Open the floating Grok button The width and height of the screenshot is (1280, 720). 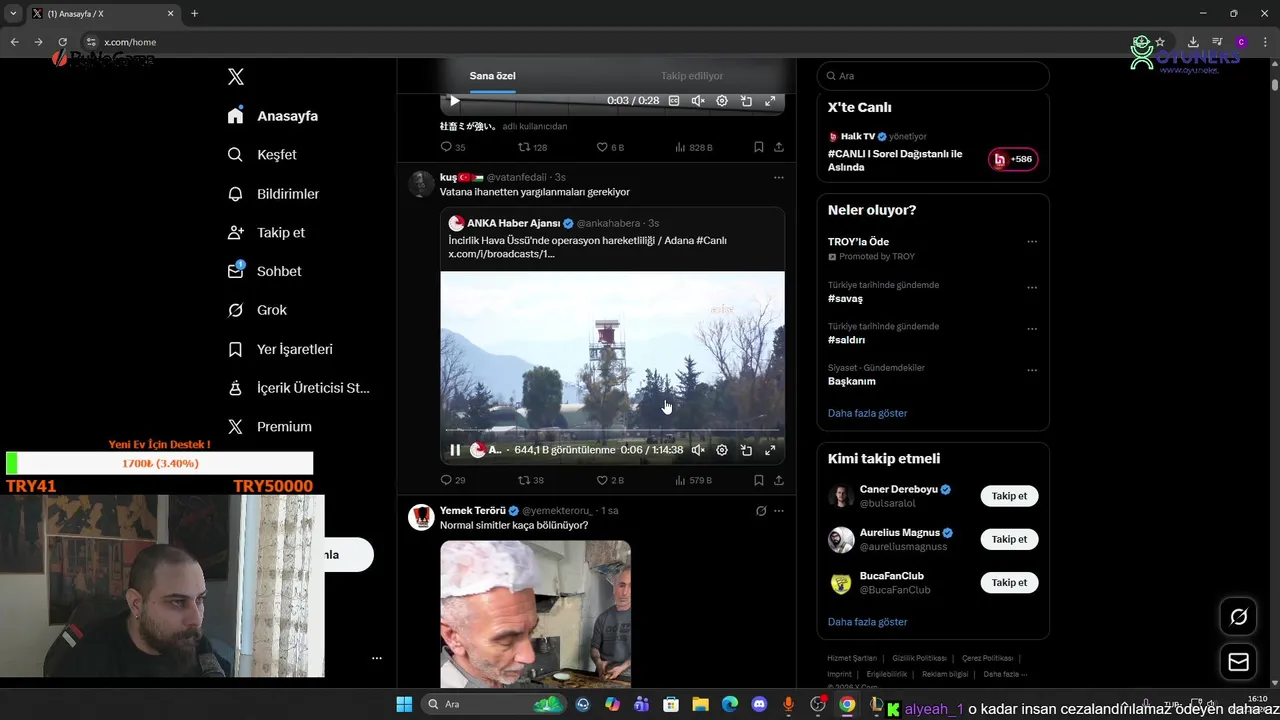click(x=1238, y=617)
